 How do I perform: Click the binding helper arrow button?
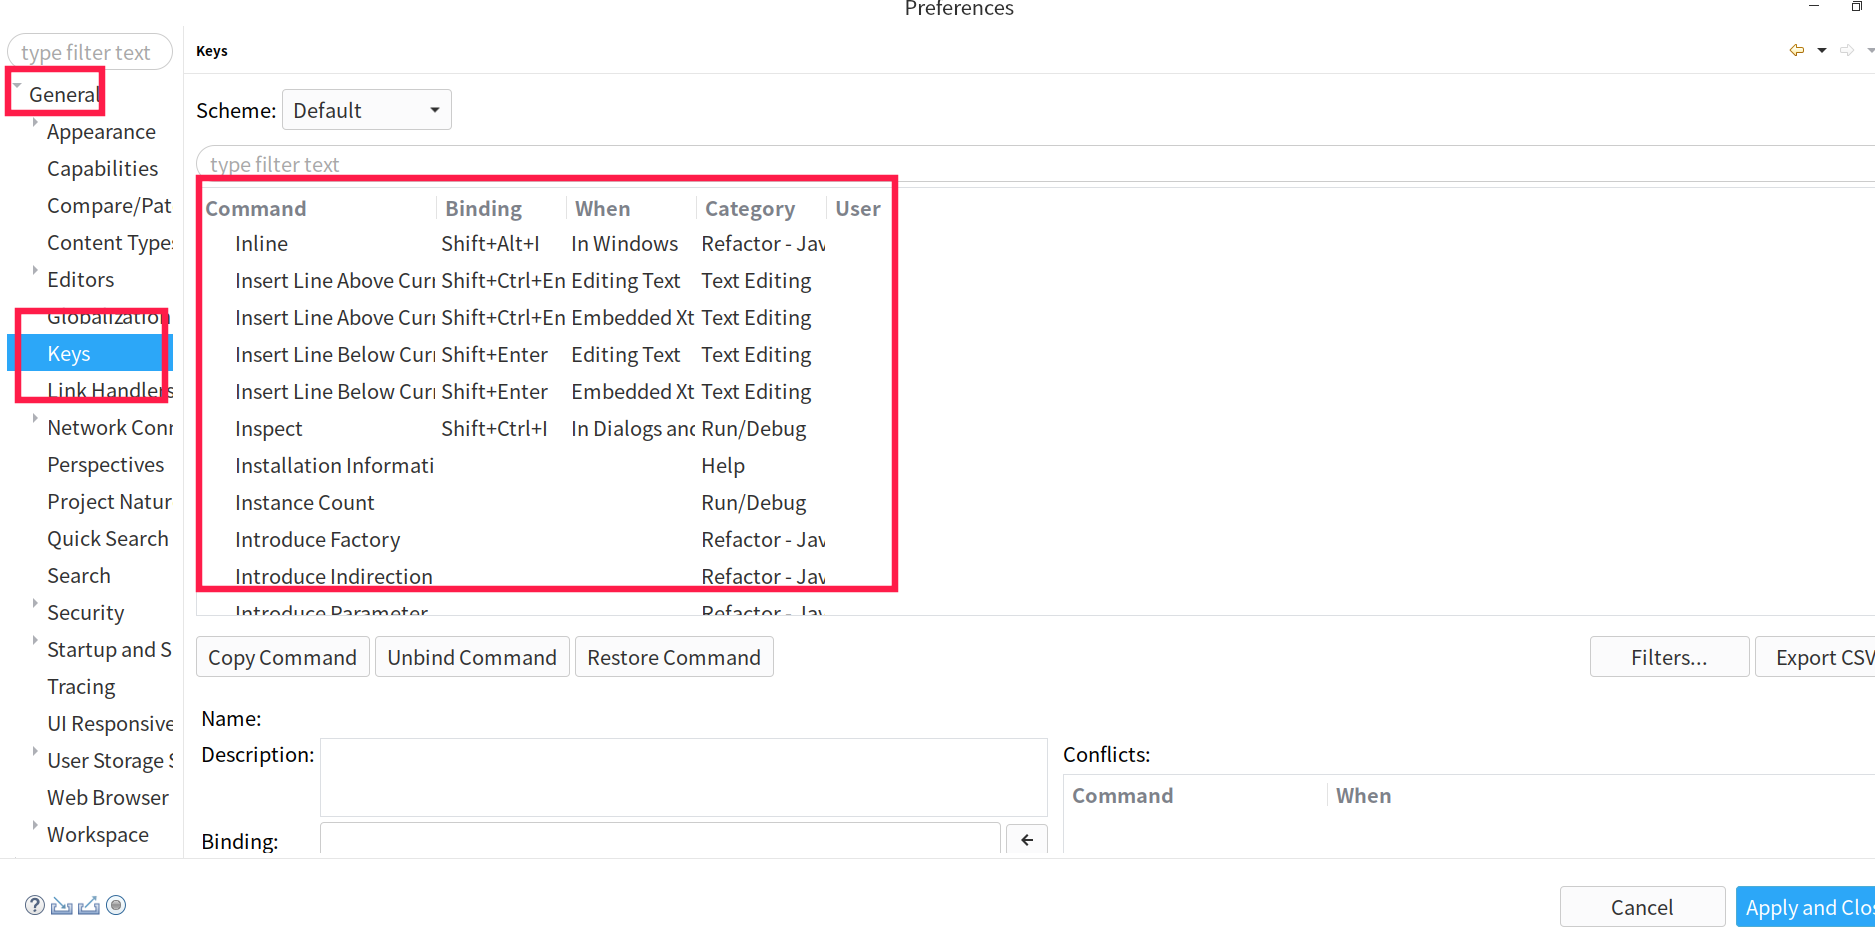coord(1027,840)
